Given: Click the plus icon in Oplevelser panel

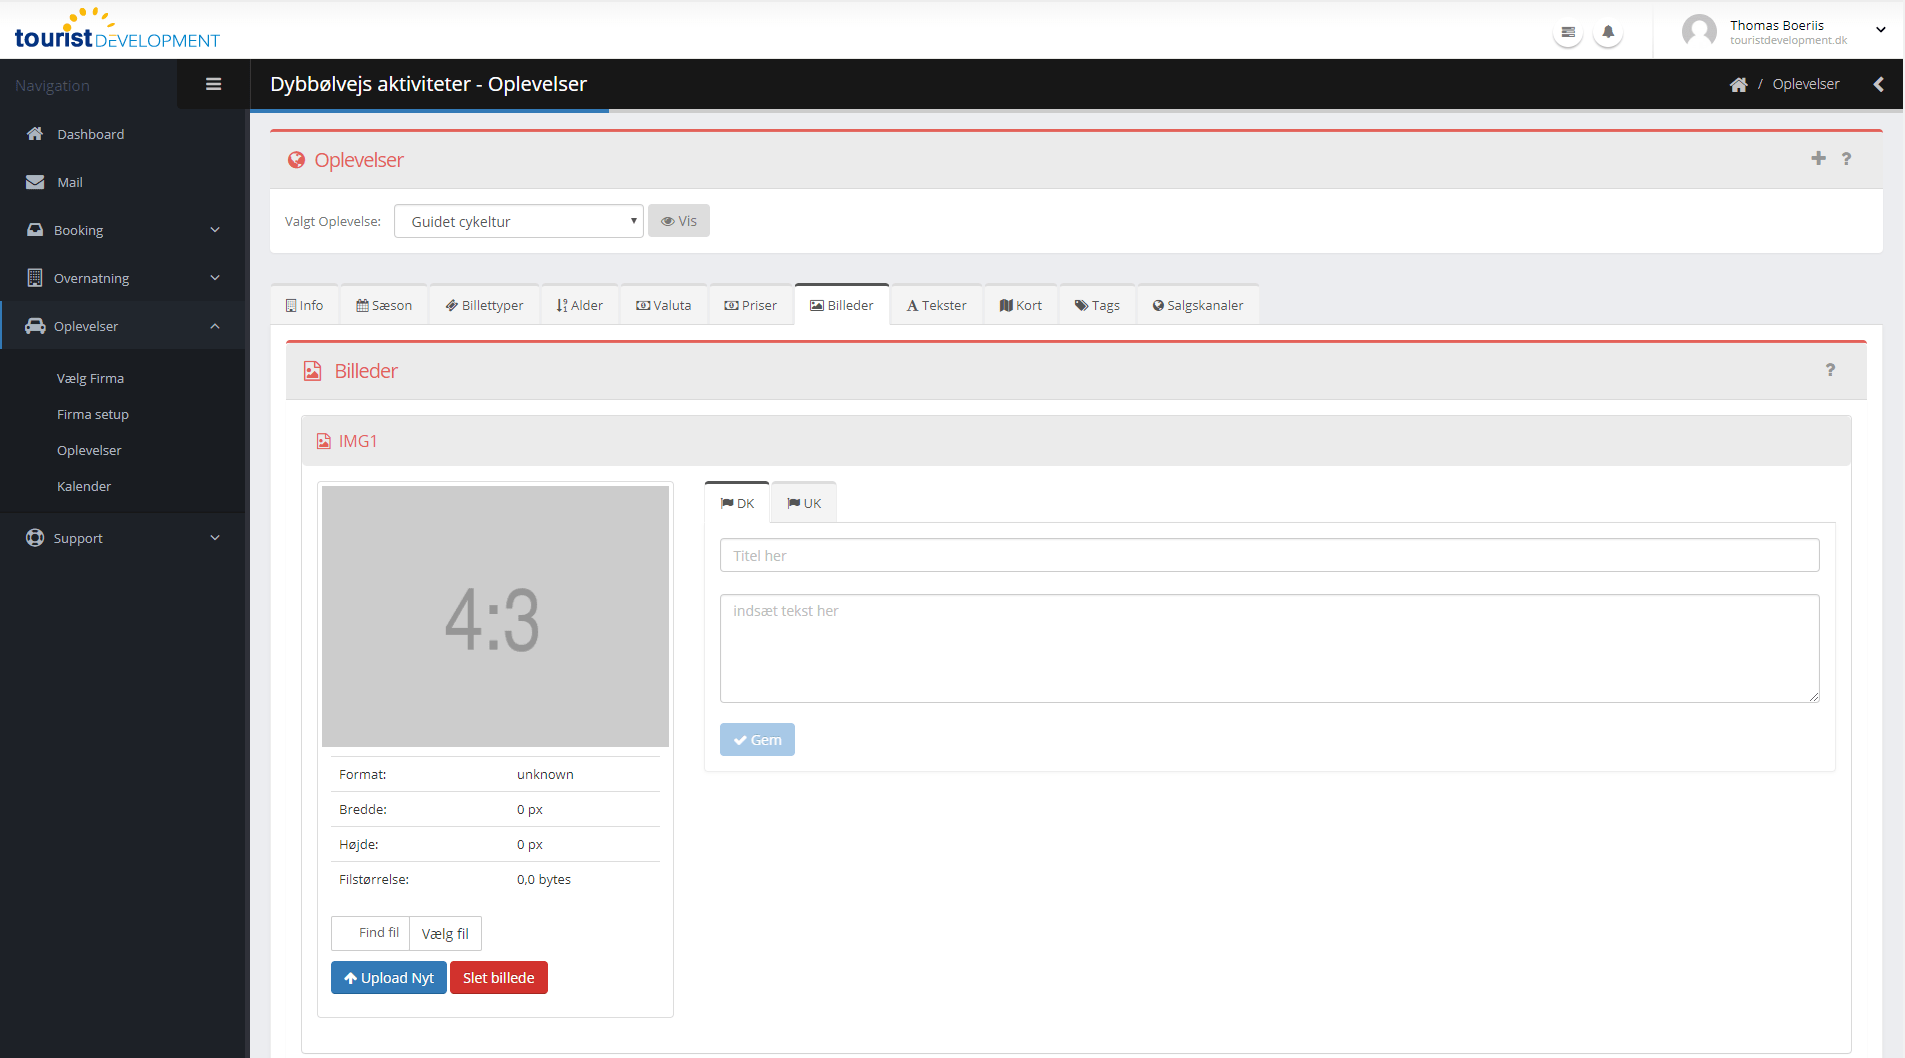Looking at the screenshot, I should (1818, 158).
